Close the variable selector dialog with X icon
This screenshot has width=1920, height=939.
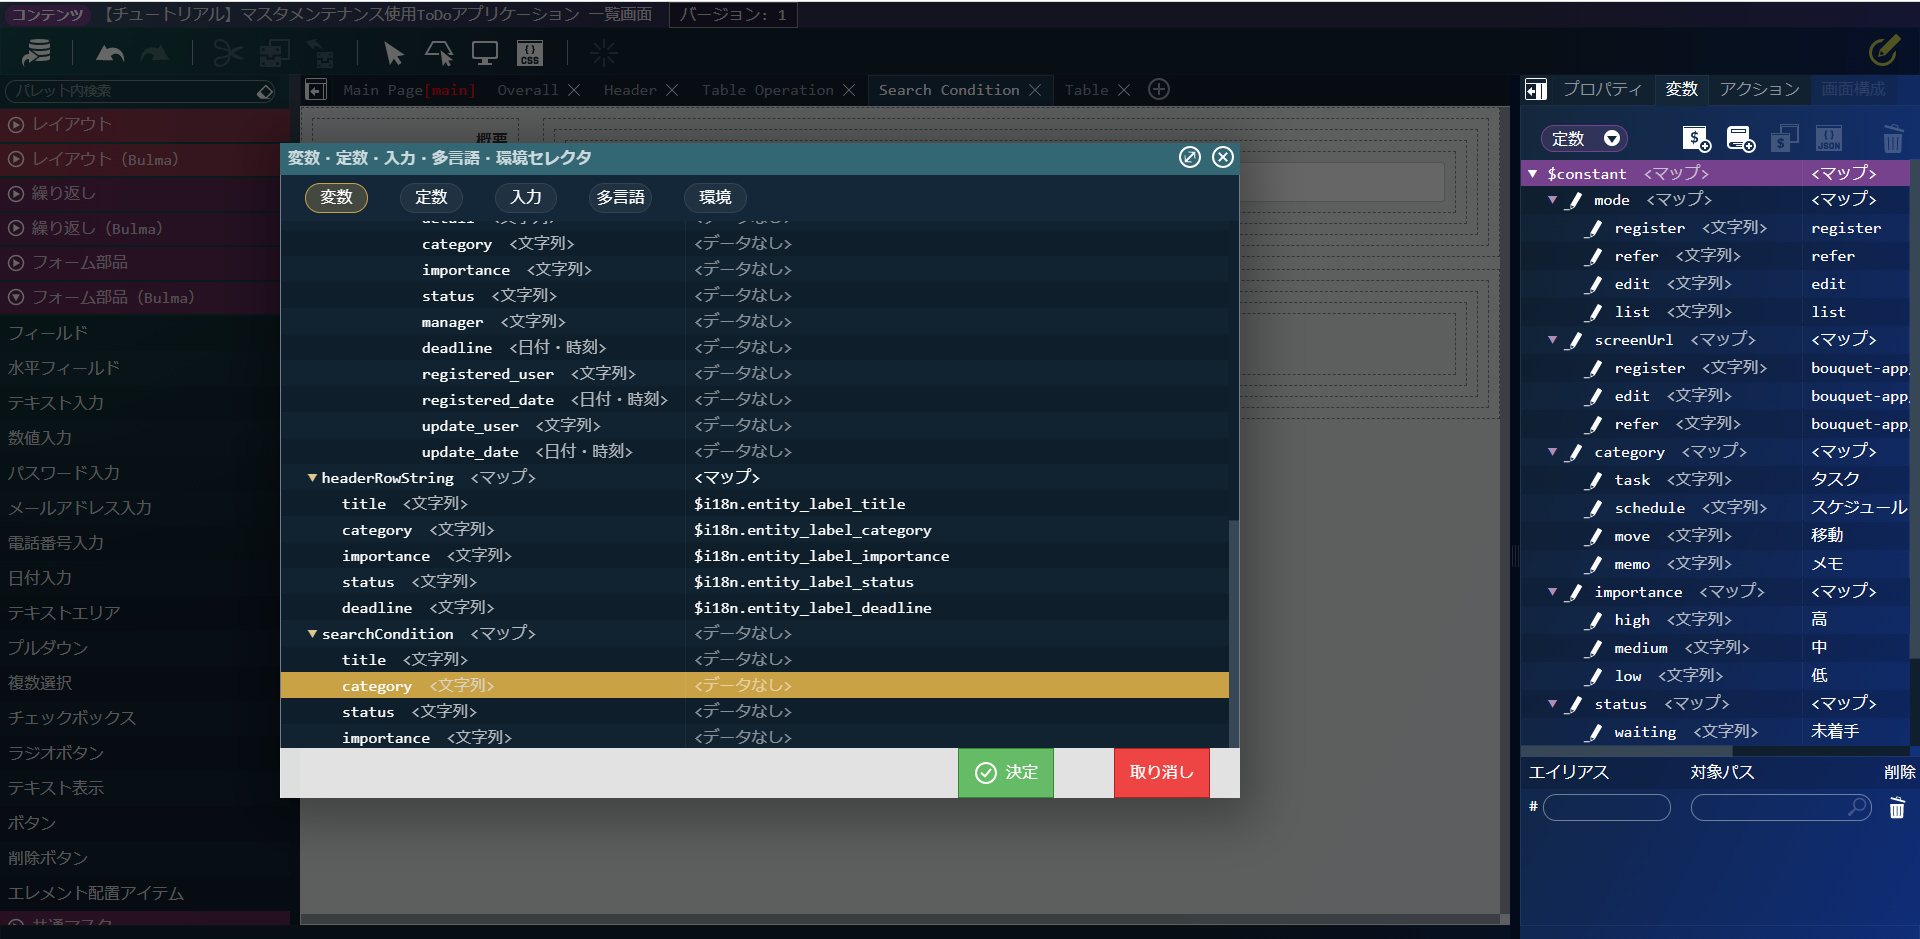pos(1223,157)
